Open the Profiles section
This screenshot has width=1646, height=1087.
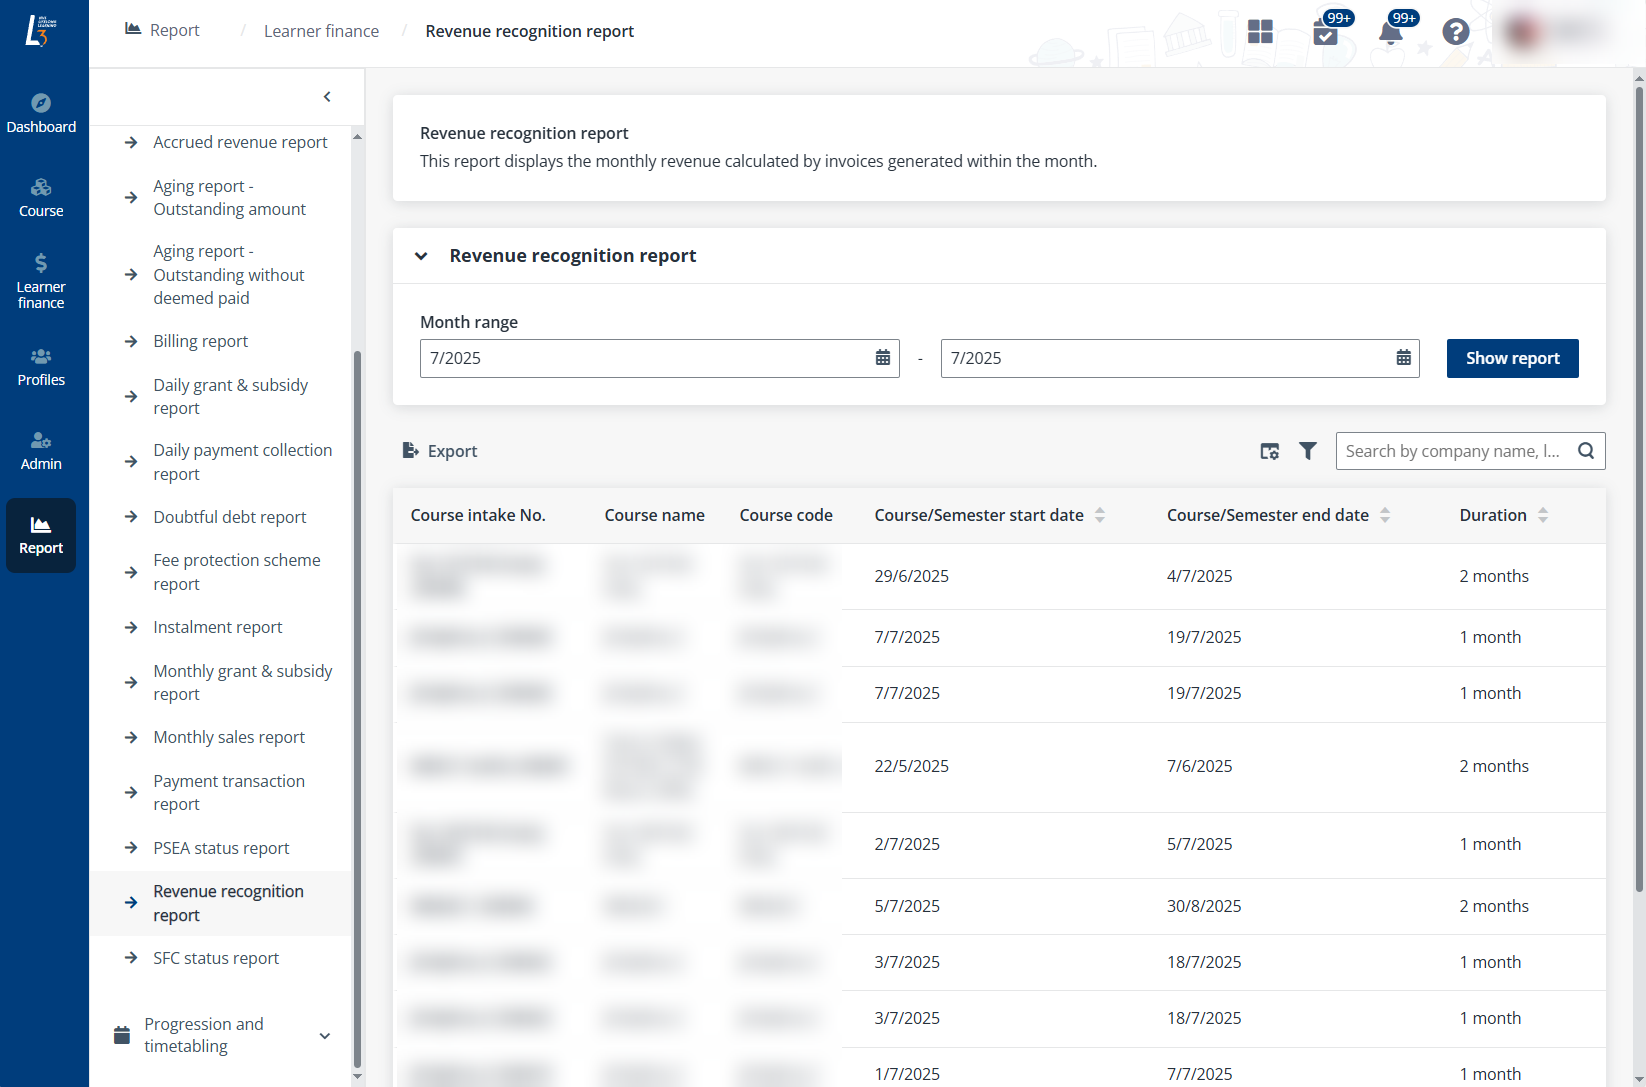click(x=41, y=367)
